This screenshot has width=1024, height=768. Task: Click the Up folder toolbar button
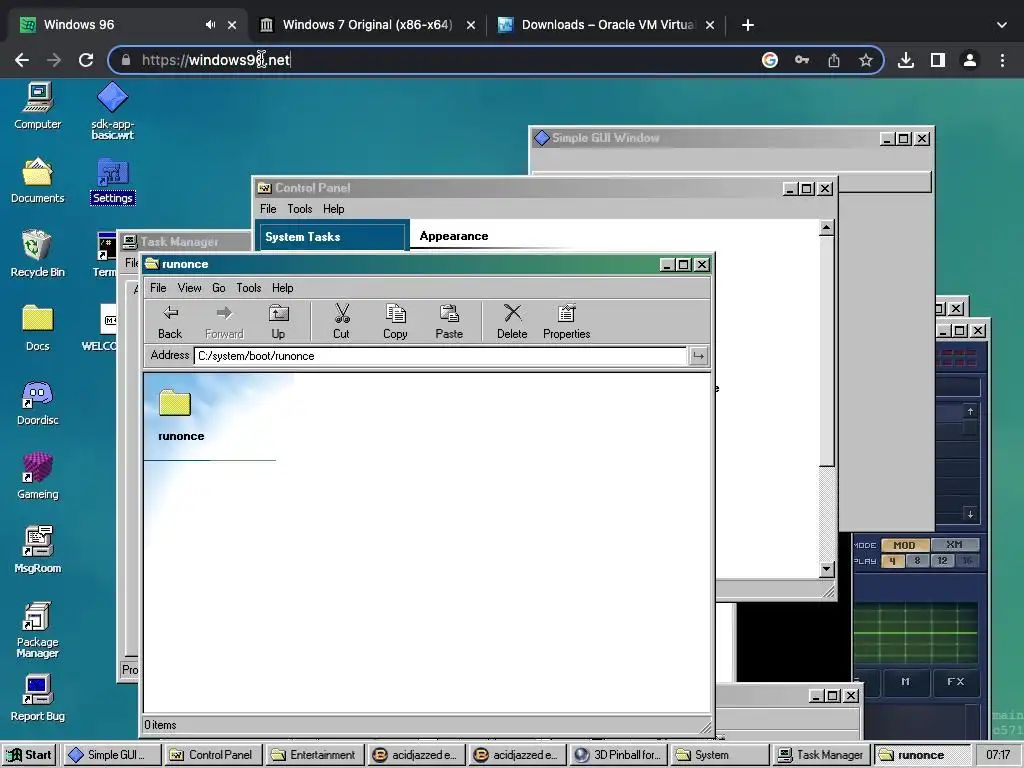[x=278, y=322]
